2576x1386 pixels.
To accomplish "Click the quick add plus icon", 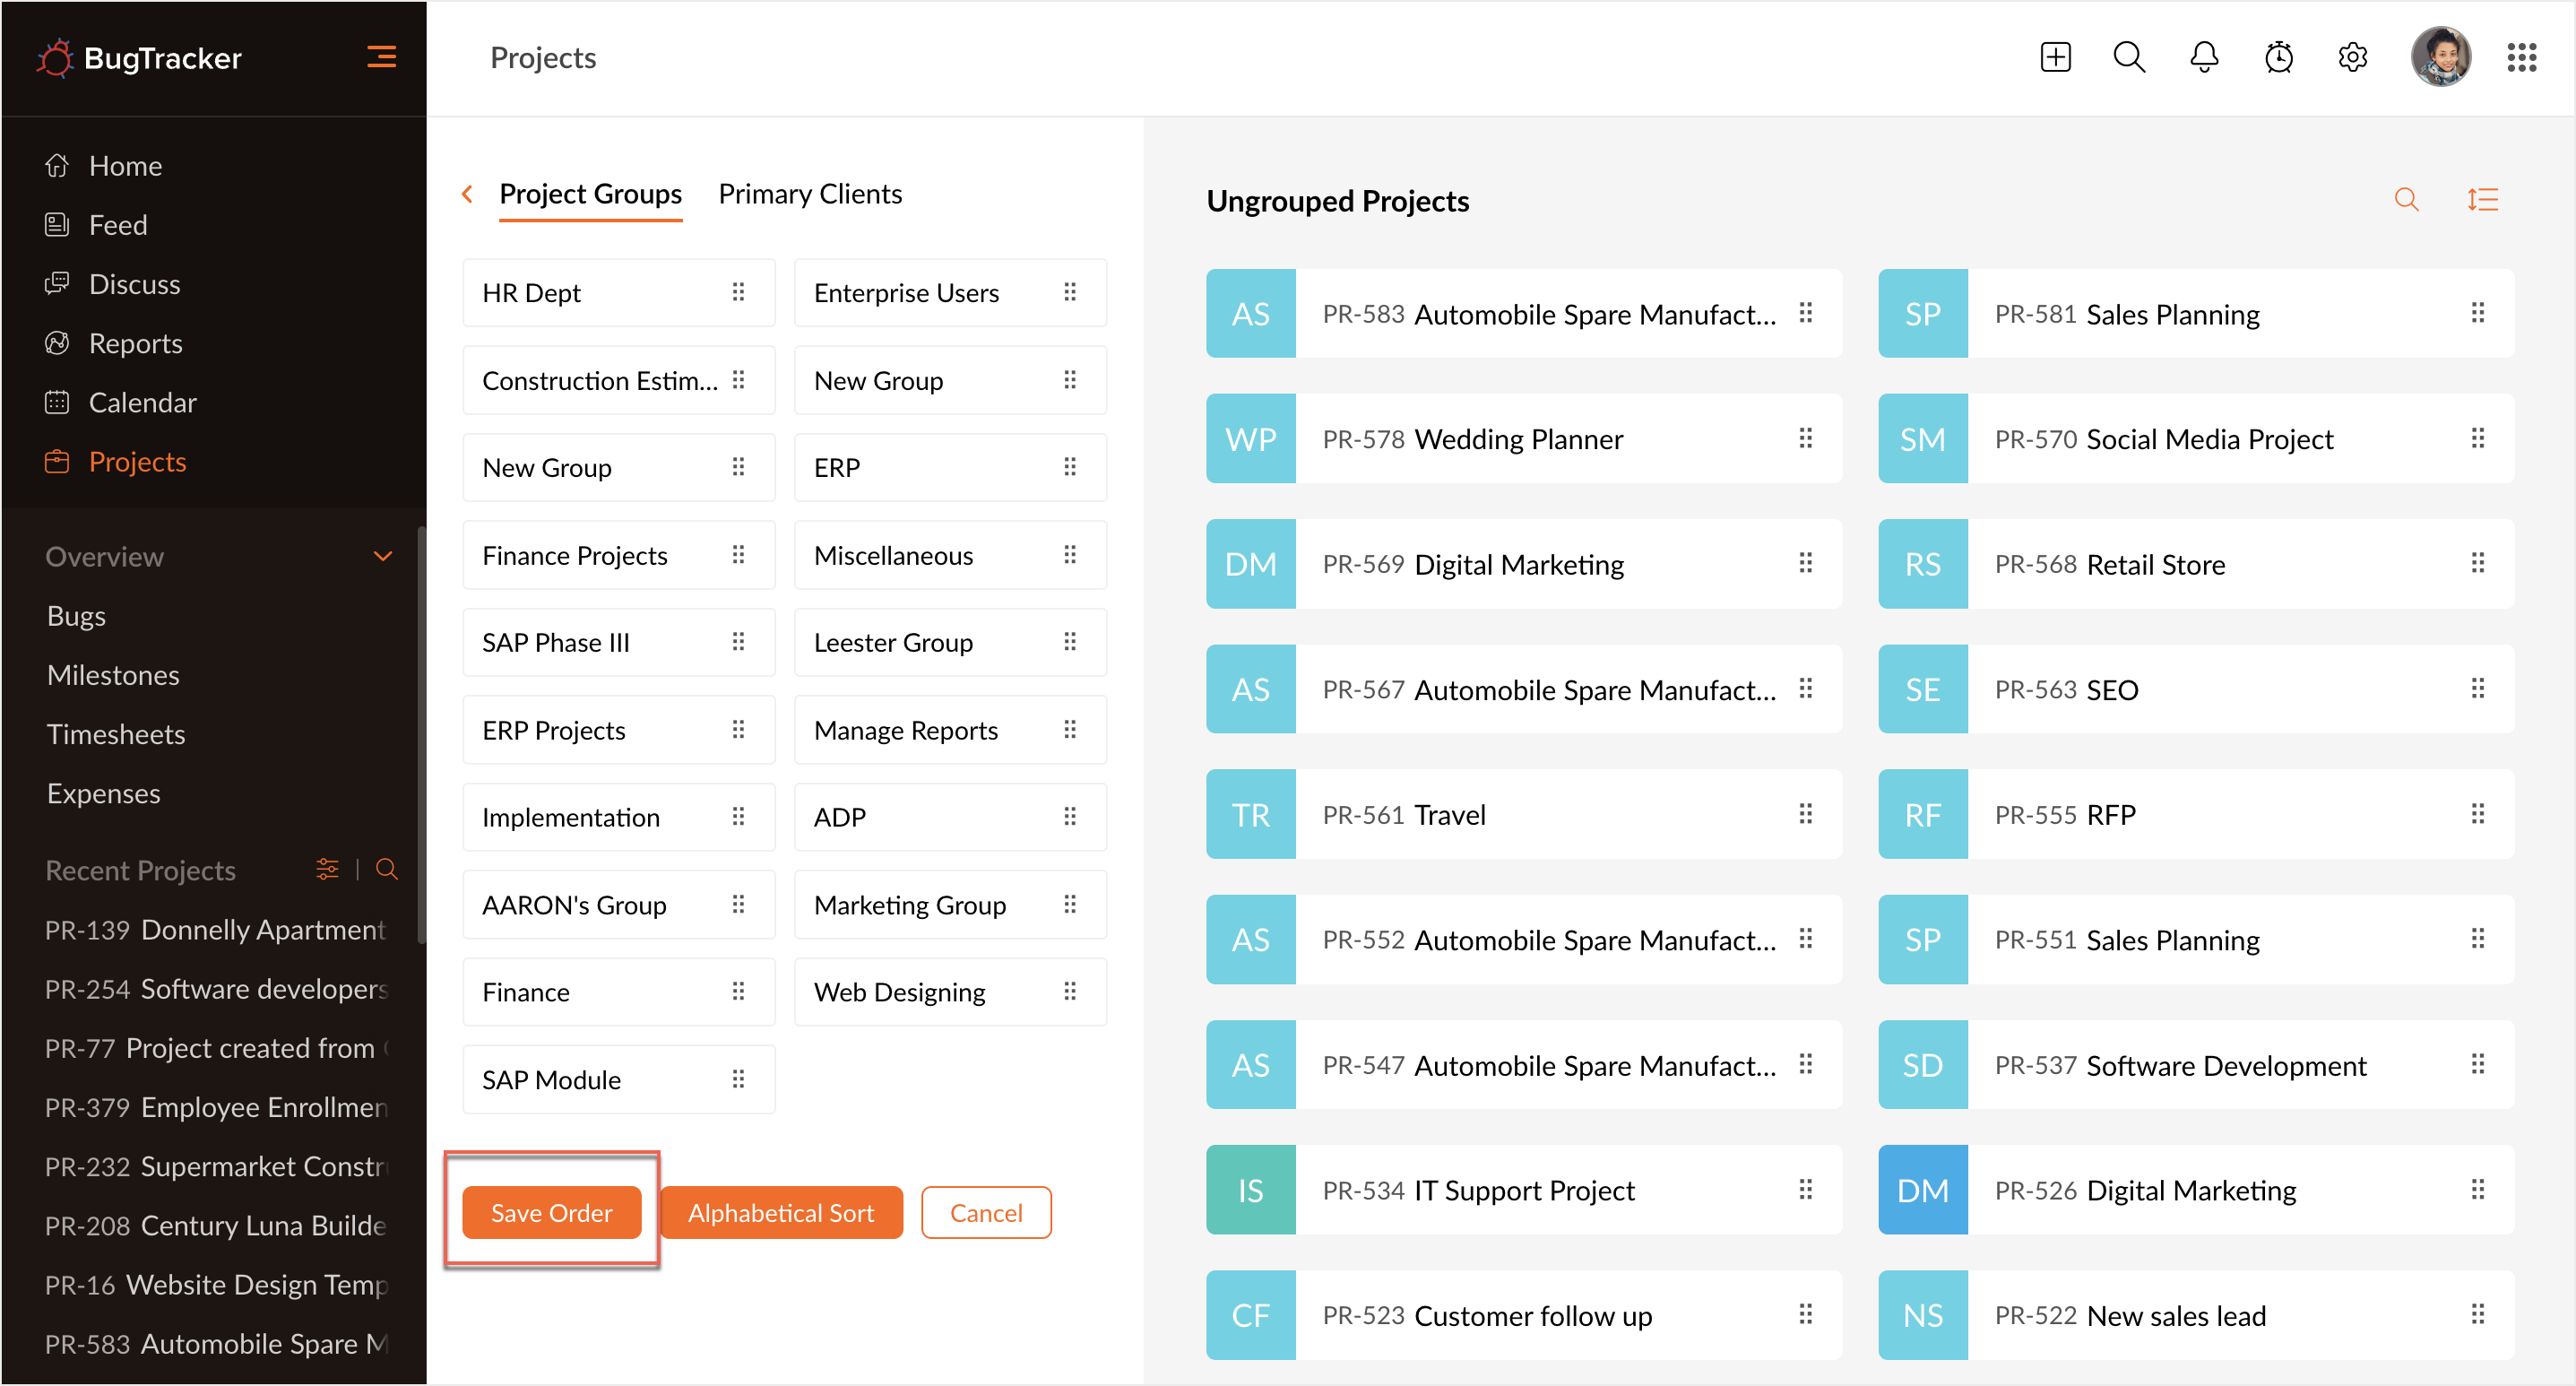I will 2055,57.
